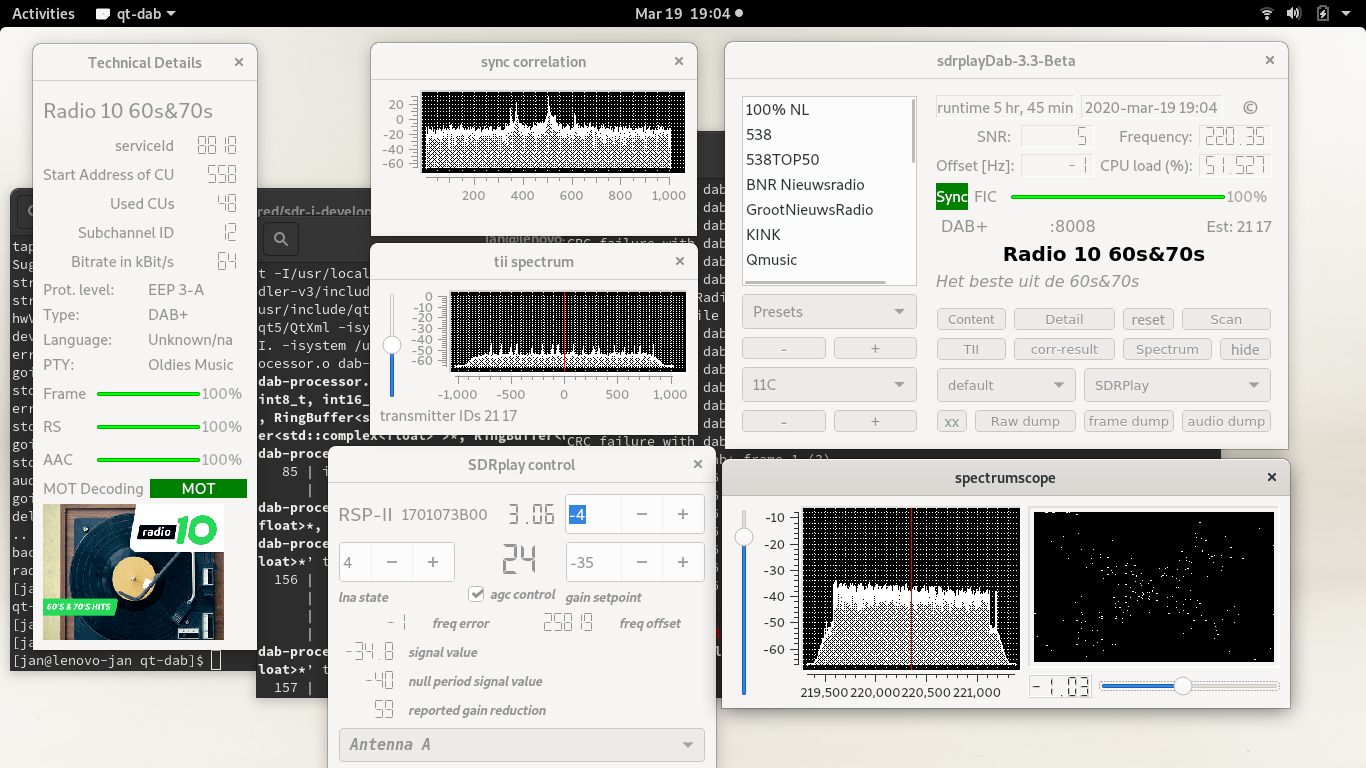1366x768 pixels.
Task: Click the audio dump button
Action: [1226, 421]
